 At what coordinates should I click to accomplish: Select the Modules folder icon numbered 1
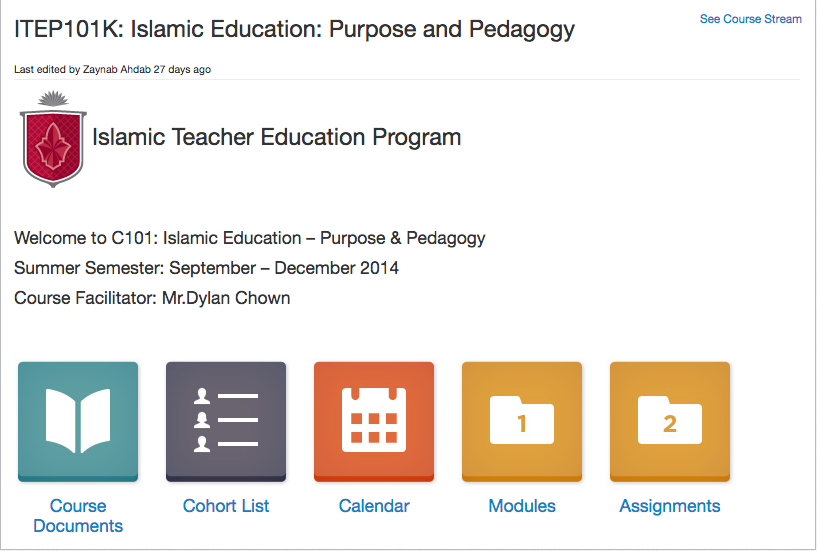(x=522, y=421)
